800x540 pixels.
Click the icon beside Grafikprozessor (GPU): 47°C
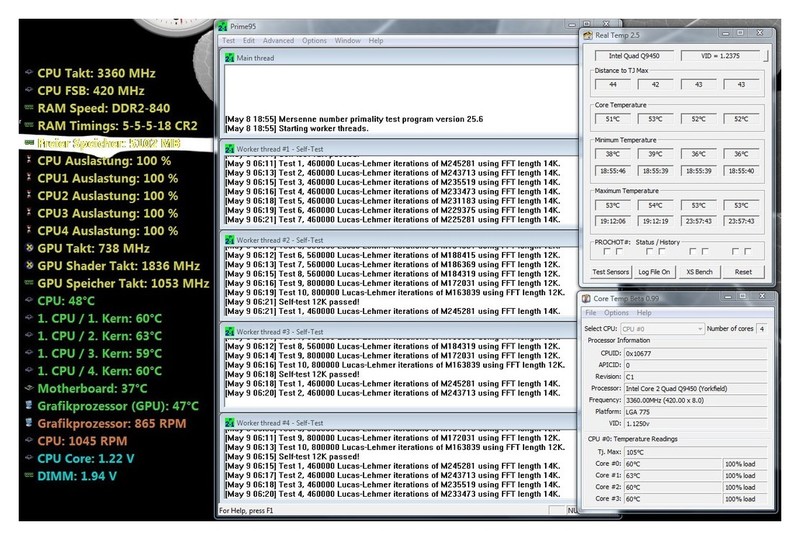[29, 405]
